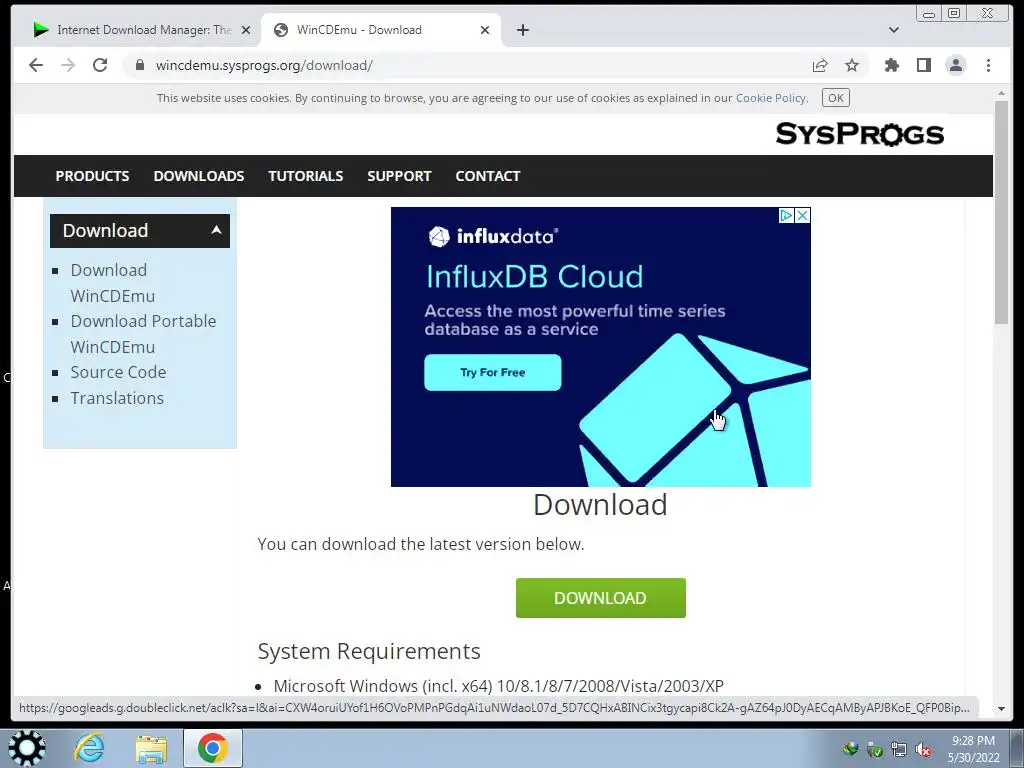
Task: Open the taskbar clock 9:28 PM
Action: [x=973, y=749]
